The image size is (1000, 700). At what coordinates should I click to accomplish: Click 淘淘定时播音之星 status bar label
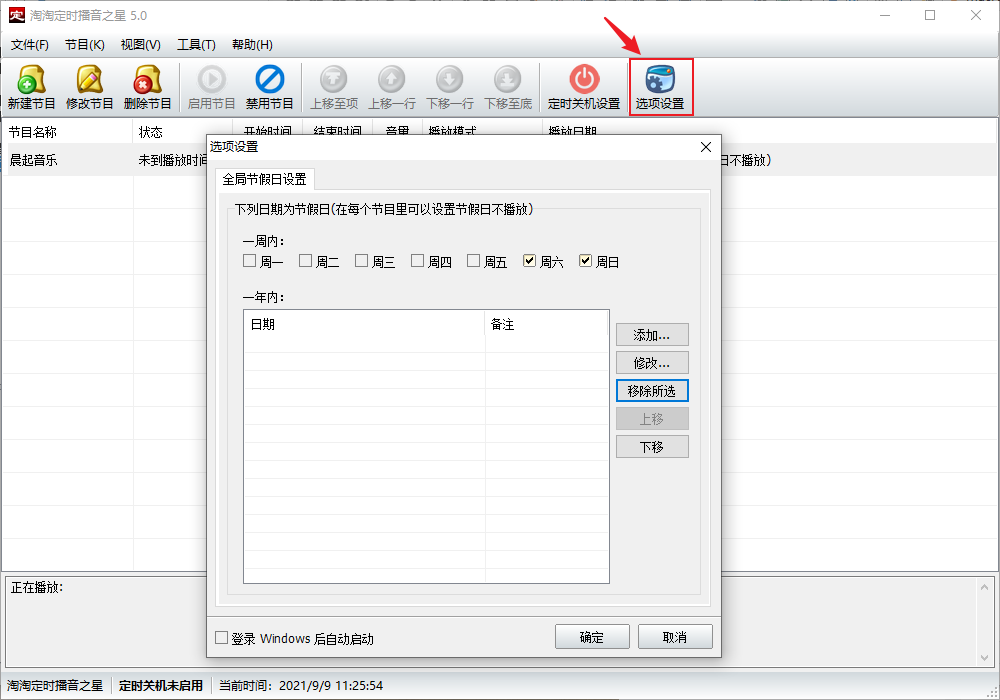55,685
